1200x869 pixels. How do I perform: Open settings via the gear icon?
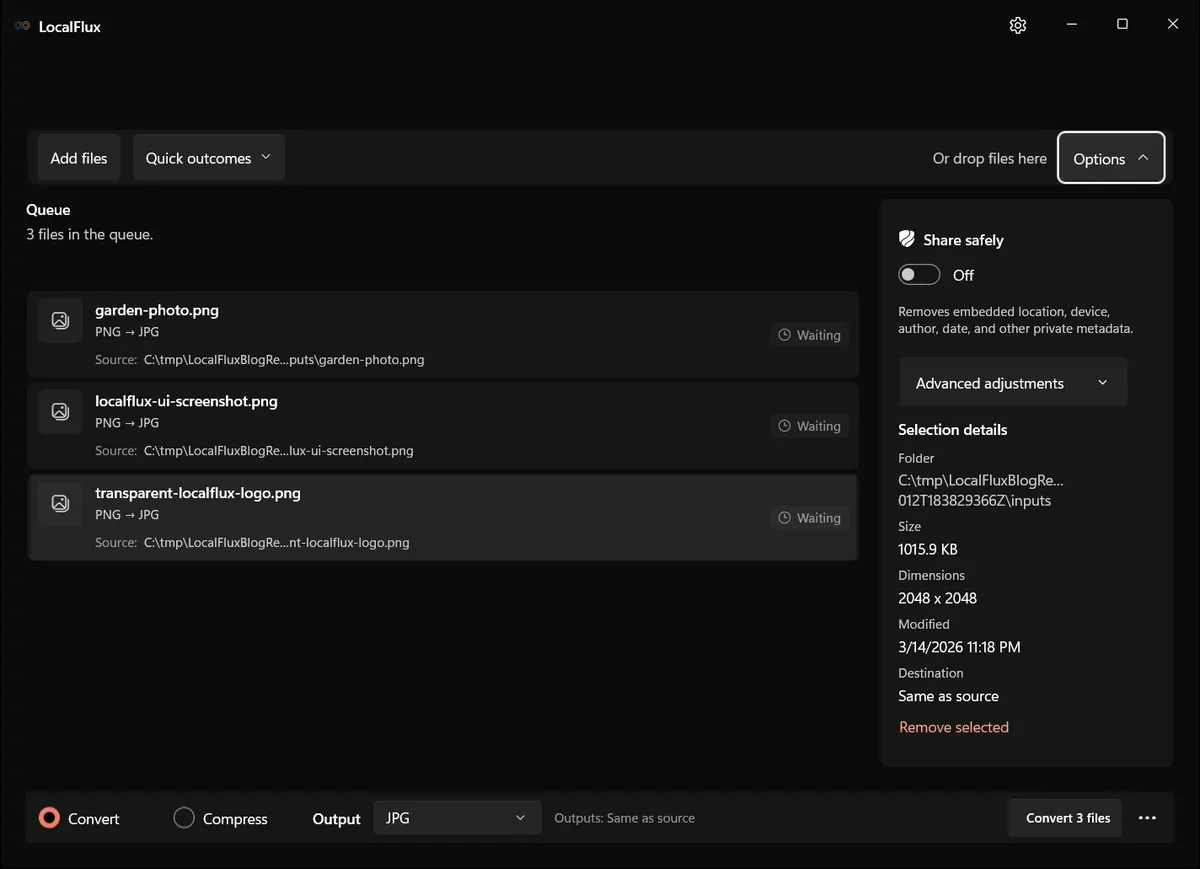1018,25
